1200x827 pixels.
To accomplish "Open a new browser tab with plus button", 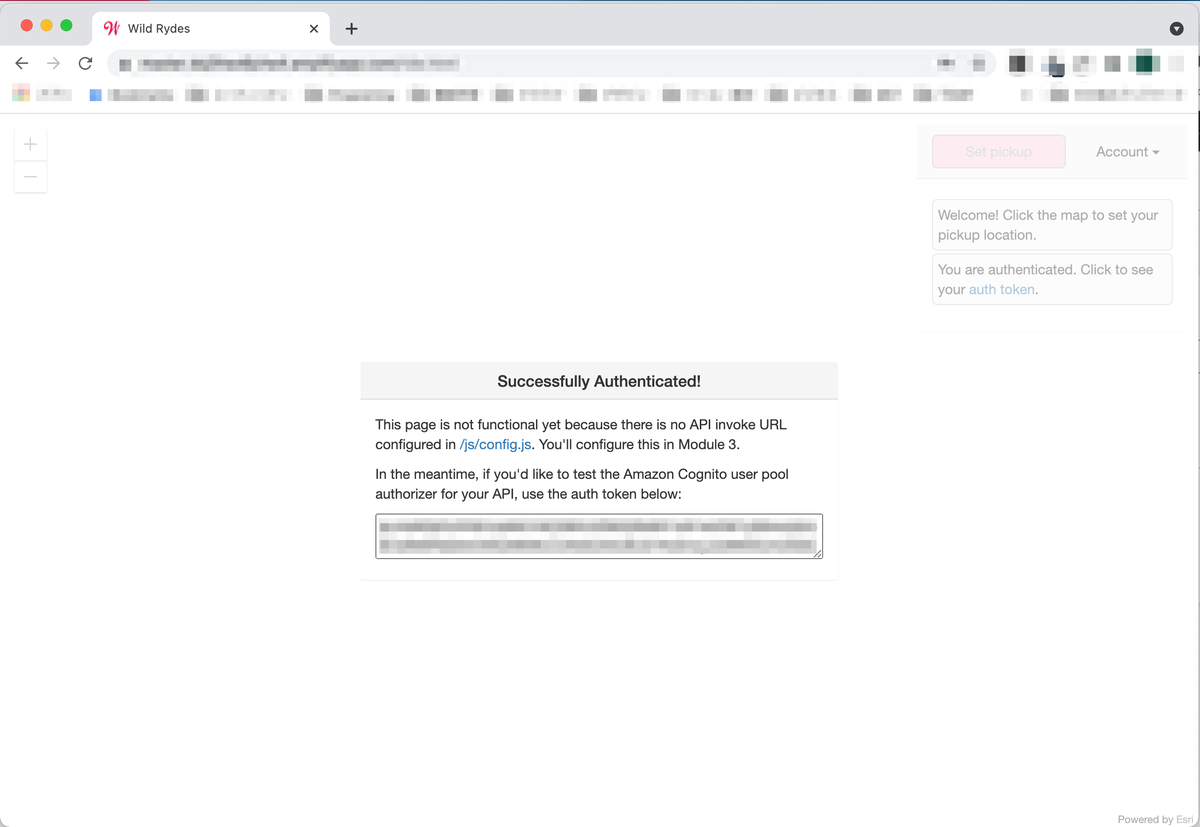I will 351,29.
